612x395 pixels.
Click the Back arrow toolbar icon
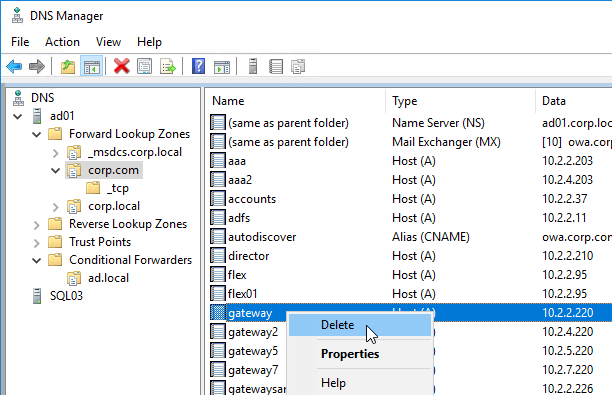pos(14,66)
